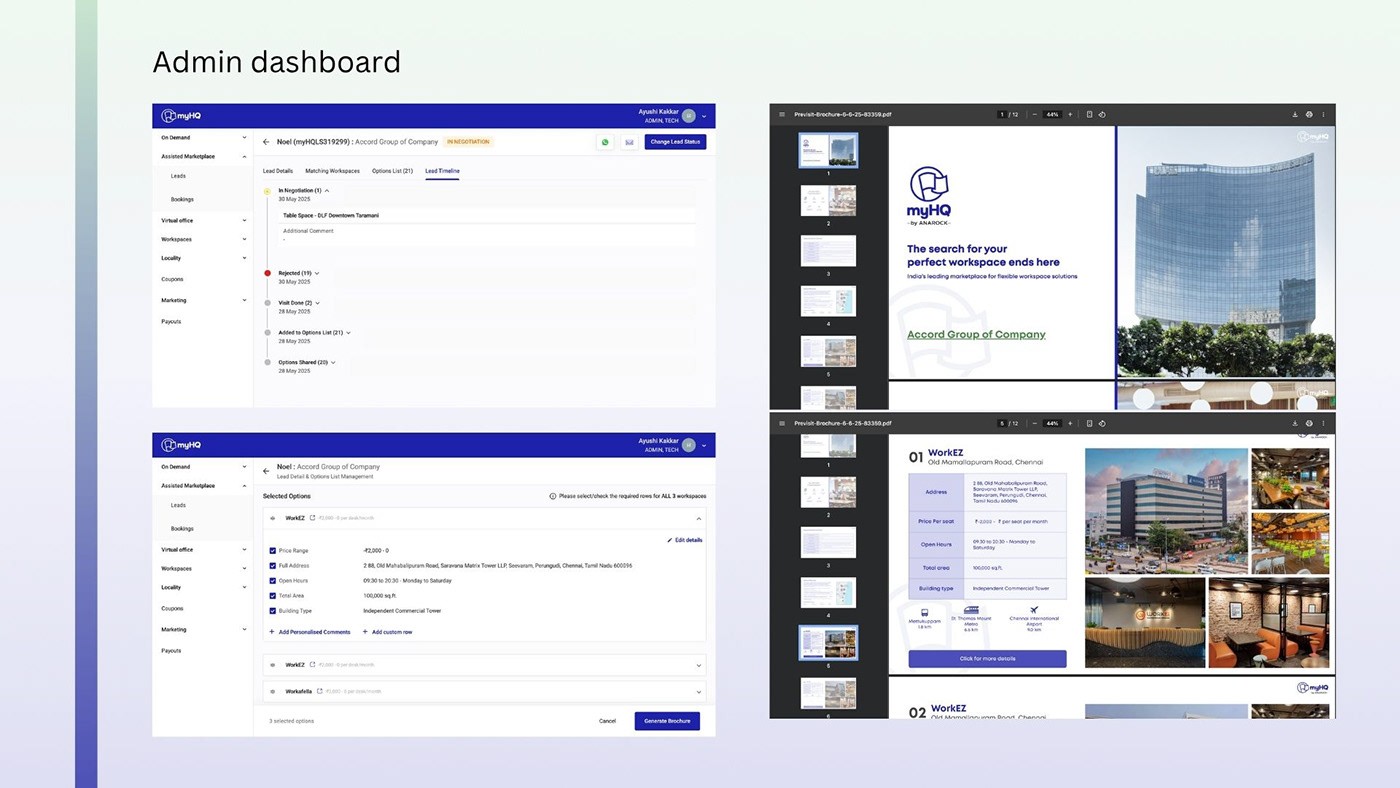Open more options in bottom PDF viewer

coord(1323,423)
